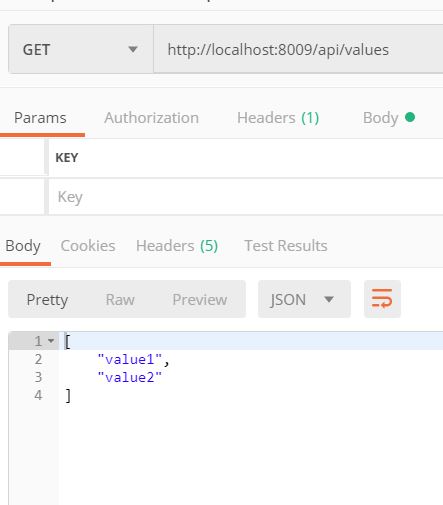This screenshot has height=505, width=443.
Task: Switch to the Raw response view
Action: tap(120, 300)
